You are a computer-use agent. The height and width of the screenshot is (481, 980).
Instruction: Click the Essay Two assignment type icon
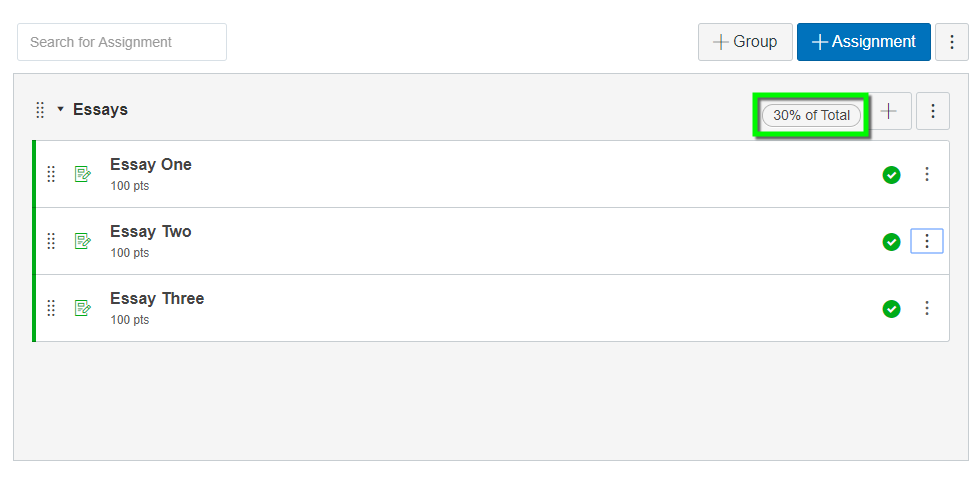pyautogui.click(x=82, y=240)
